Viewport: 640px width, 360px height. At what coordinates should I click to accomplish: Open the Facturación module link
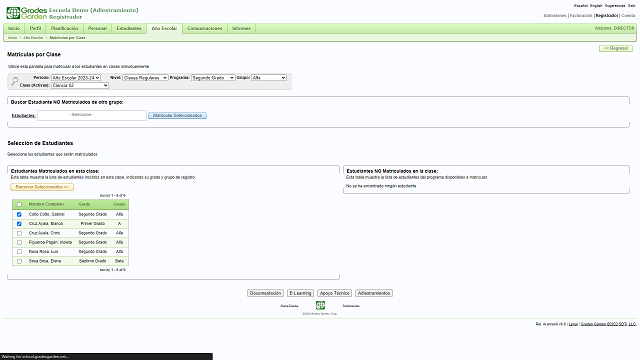581,16
